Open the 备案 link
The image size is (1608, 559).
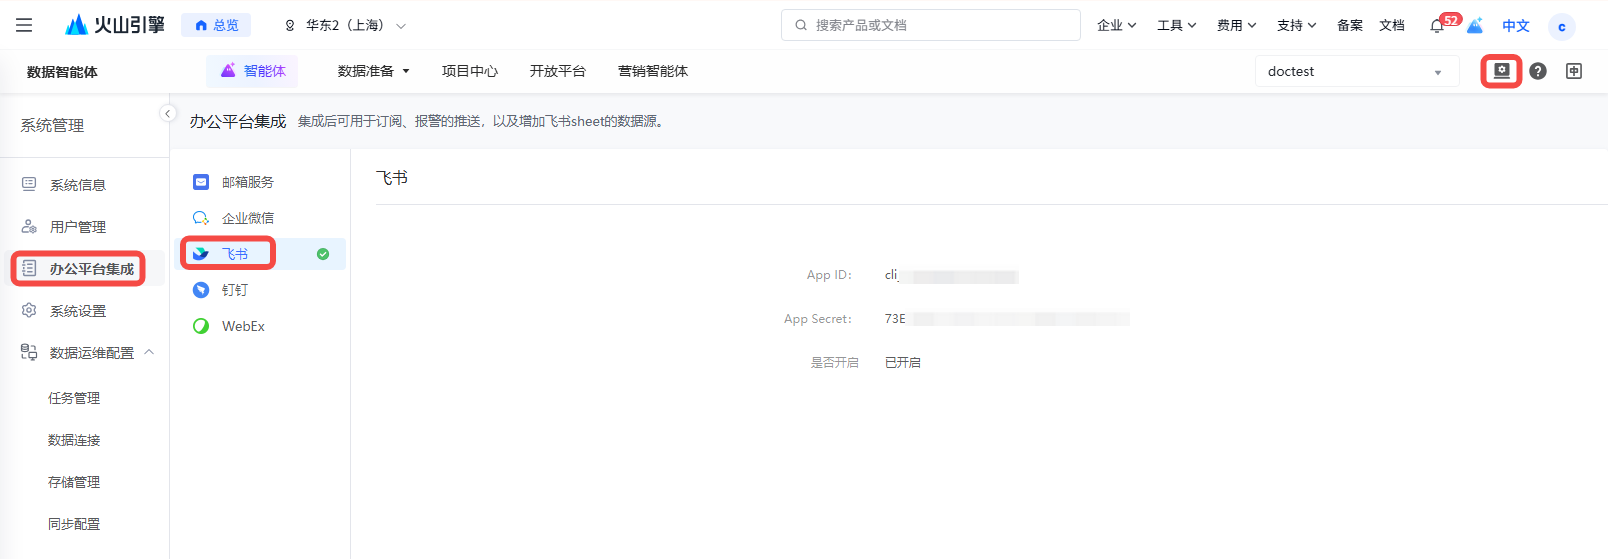click(x=1350, y=25)
